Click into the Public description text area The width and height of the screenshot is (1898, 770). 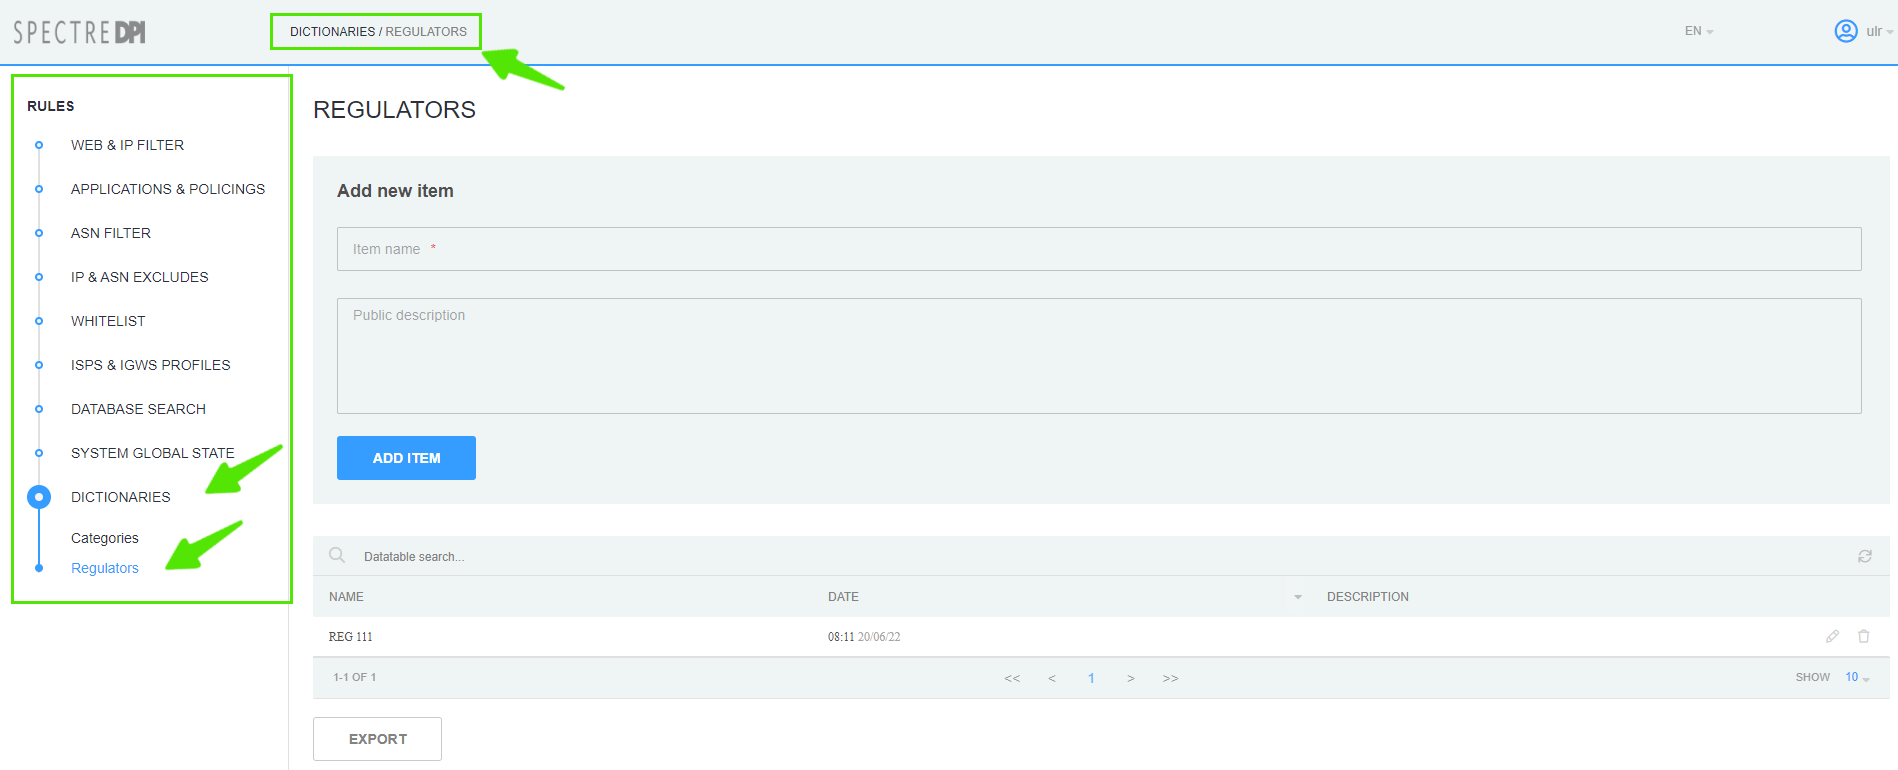pos(1098,355)
